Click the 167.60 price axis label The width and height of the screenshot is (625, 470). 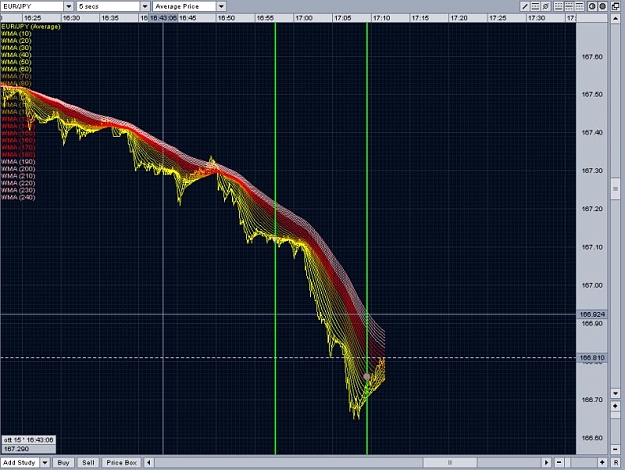point(592,57)
